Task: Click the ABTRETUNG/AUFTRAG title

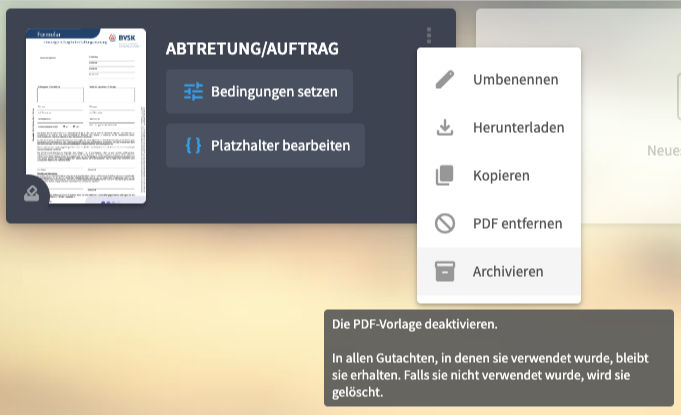Action: 252,49
